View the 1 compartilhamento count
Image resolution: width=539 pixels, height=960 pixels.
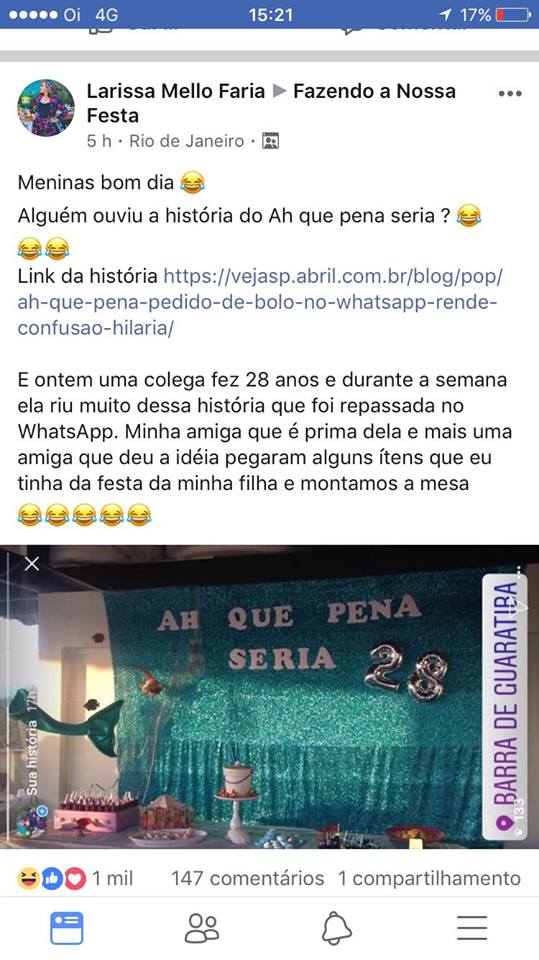[x=429, y=879]
